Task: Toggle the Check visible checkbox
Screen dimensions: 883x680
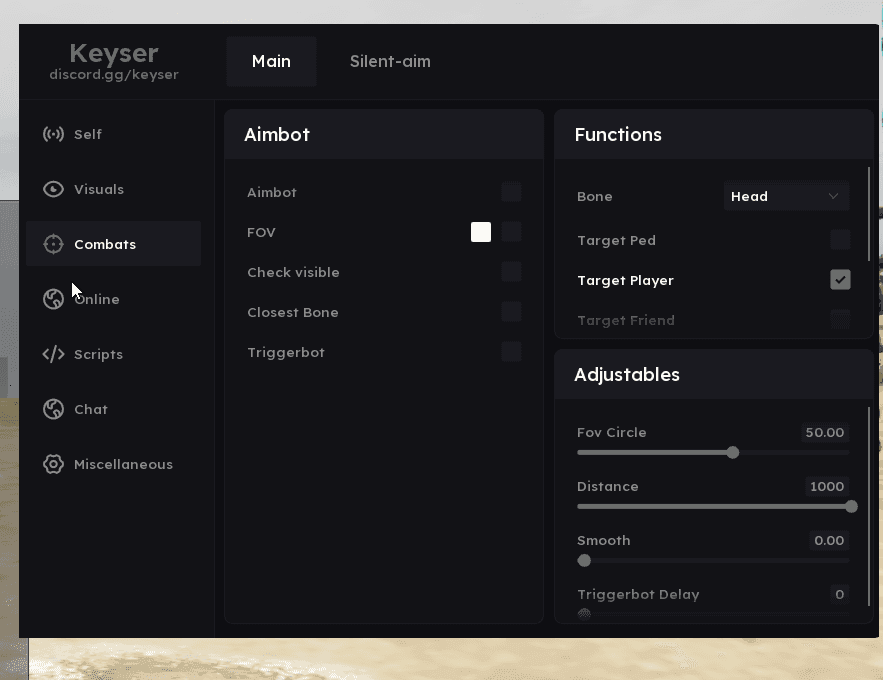Action: click(511, 272)
